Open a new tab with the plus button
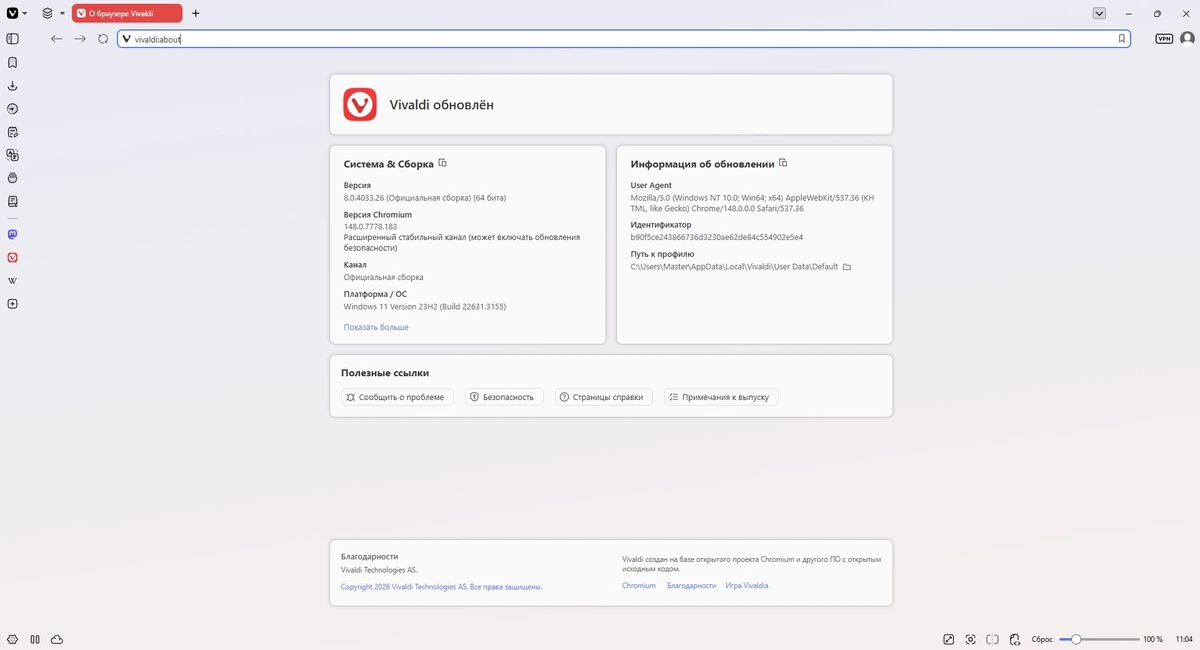This screenshot has width=1200, height=650. (x=196, y=13)
